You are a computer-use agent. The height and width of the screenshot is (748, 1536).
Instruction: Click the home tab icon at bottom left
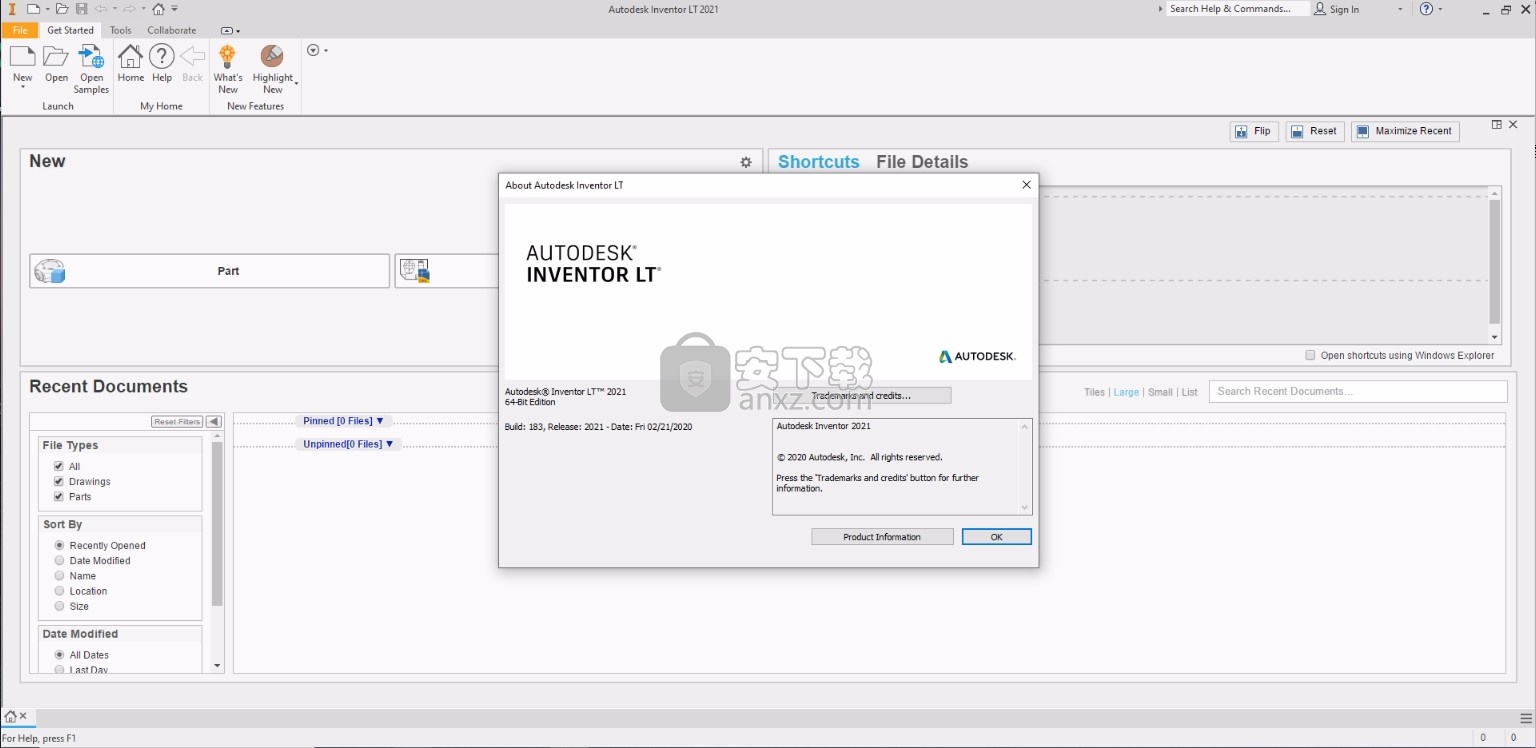coord(10,717)
